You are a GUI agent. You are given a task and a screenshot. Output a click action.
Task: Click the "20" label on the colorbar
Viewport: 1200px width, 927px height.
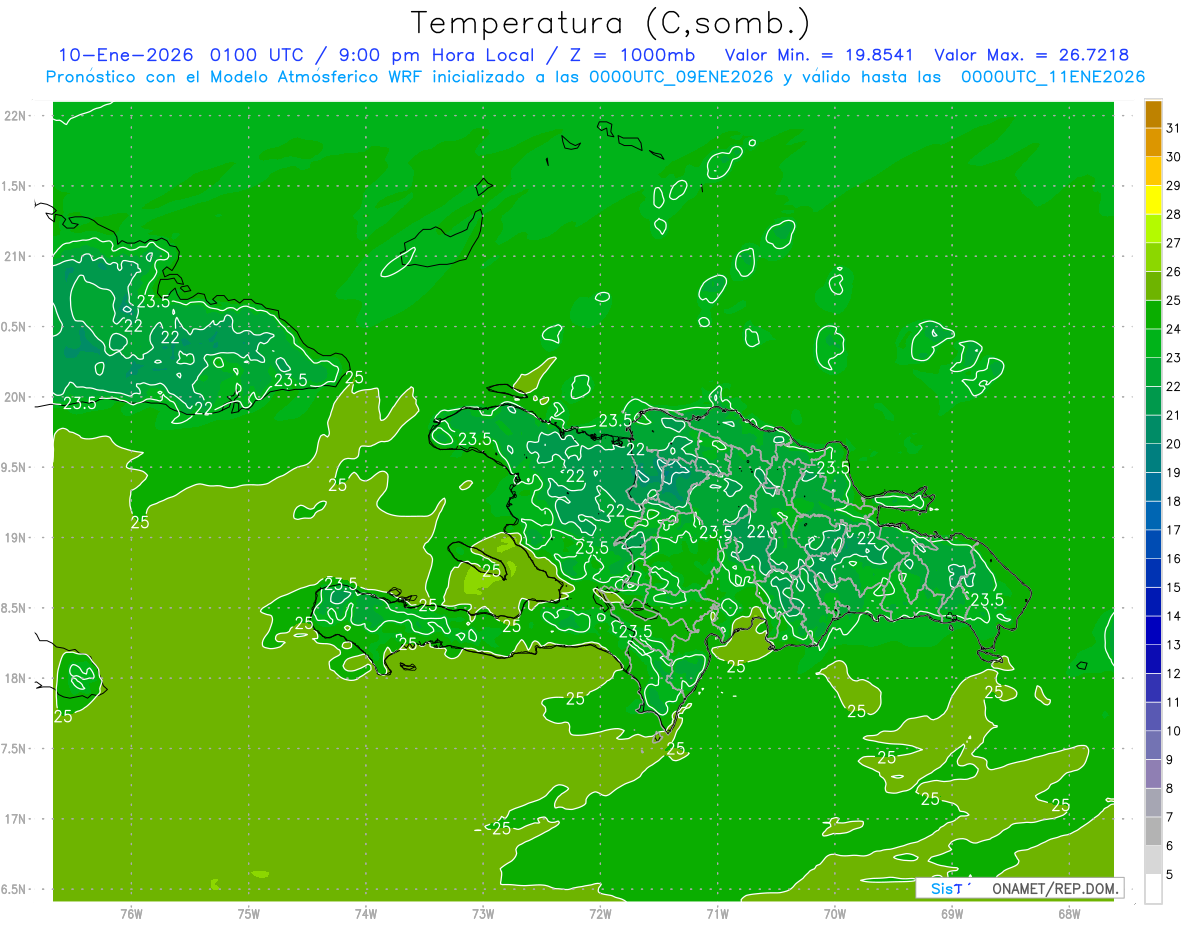point(1174,444)
